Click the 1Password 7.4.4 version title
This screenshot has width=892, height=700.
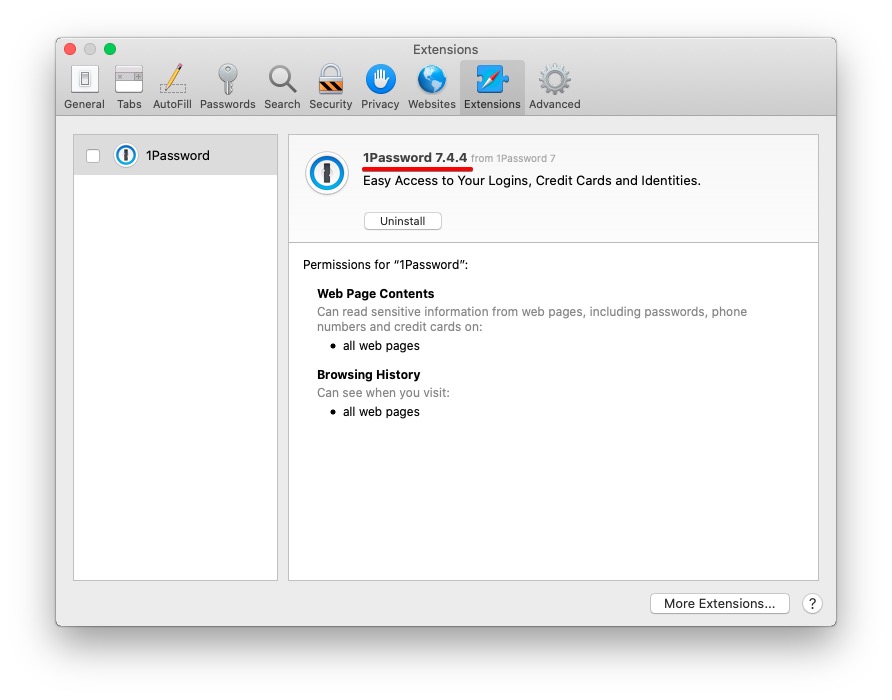coord(415,158)
